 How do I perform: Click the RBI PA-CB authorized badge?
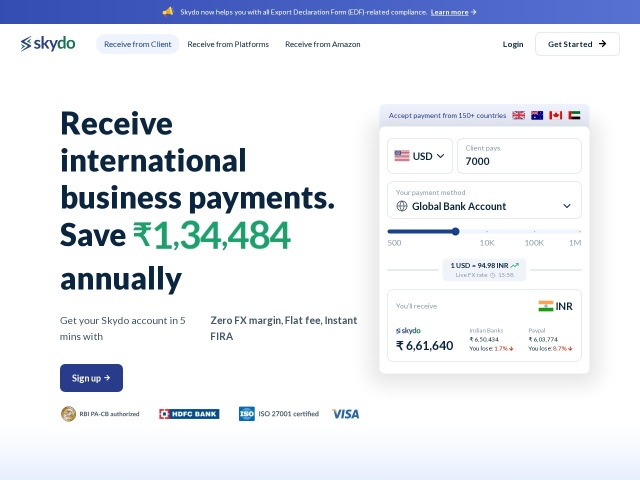(x=100, y=414)
